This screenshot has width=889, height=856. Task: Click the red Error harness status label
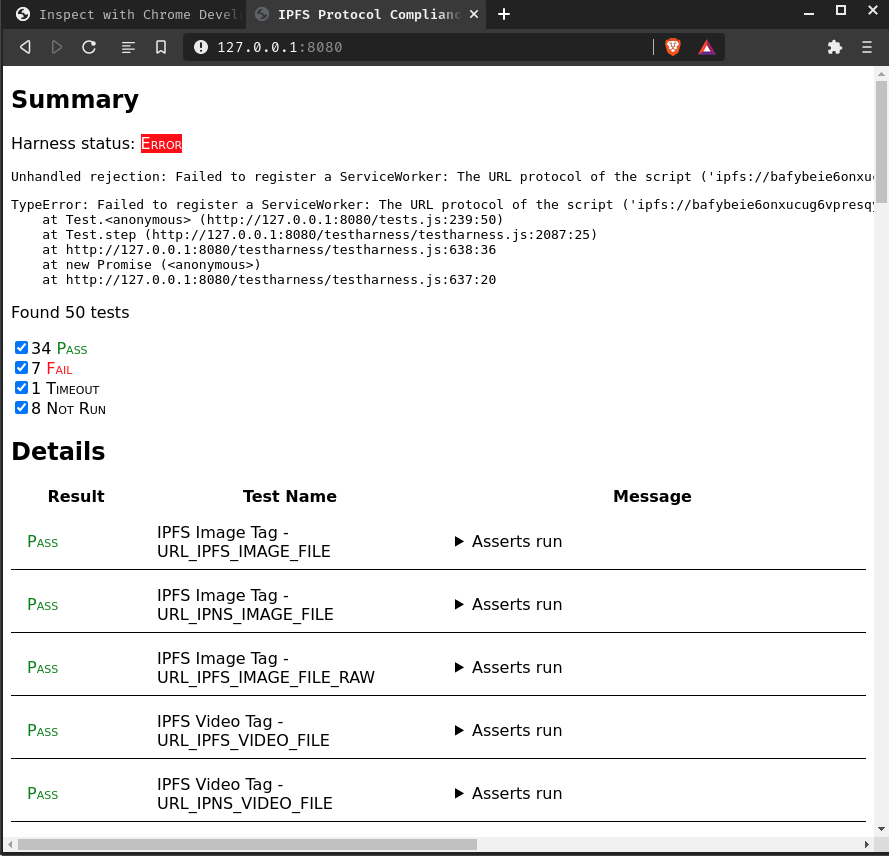pyautogui.click(x=162, y=144)
